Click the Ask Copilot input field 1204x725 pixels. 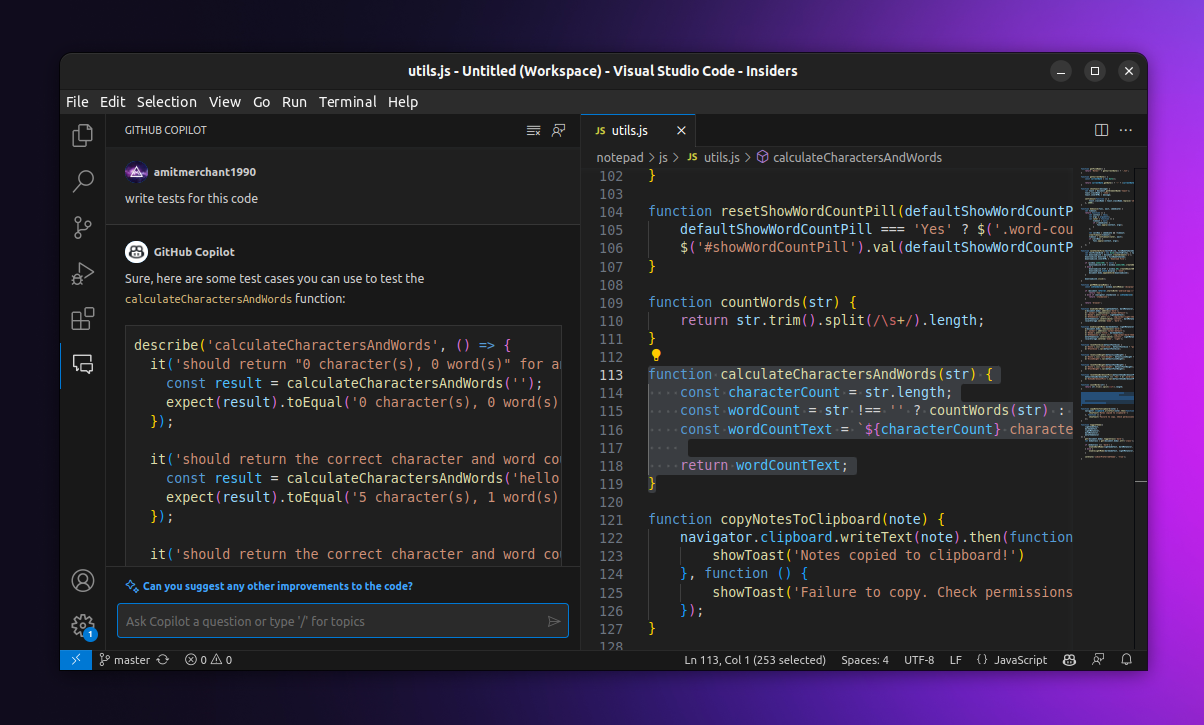point(330,621)
